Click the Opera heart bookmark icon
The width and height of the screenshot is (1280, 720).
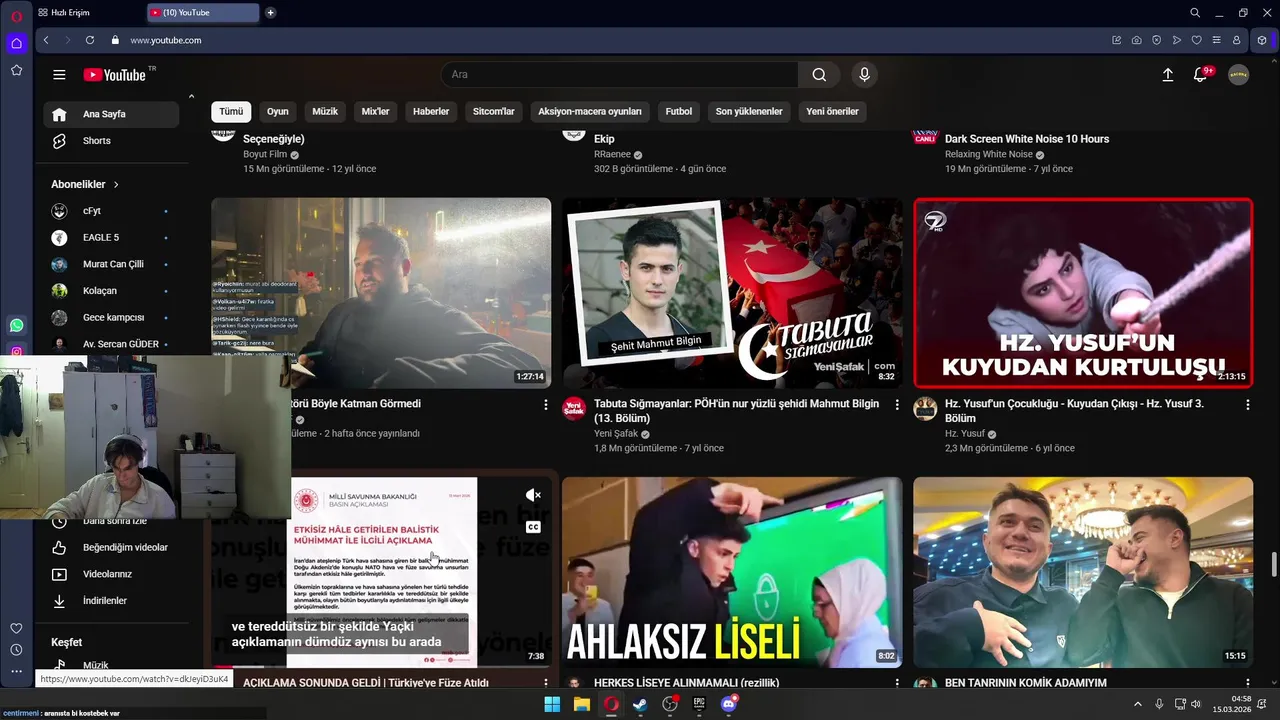(1196, 40)
